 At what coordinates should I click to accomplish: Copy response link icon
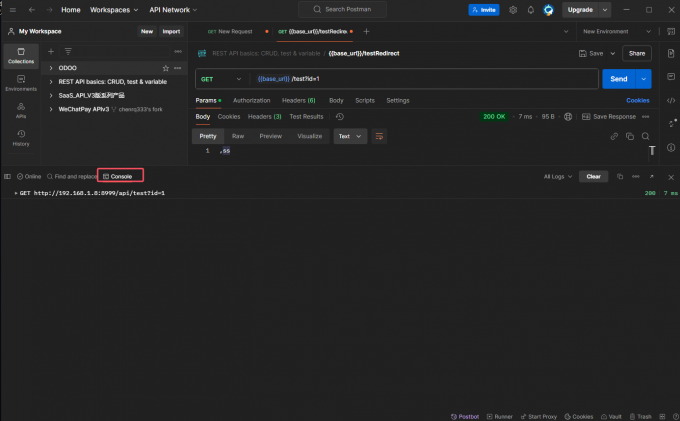(x=614, y=136)
